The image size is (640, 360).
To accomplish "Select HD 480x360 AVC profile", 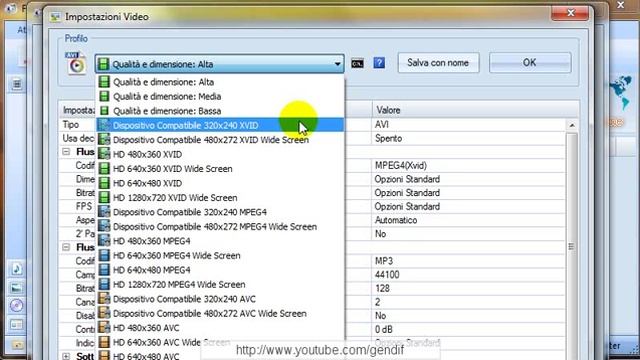I will [x=220, y=328].
